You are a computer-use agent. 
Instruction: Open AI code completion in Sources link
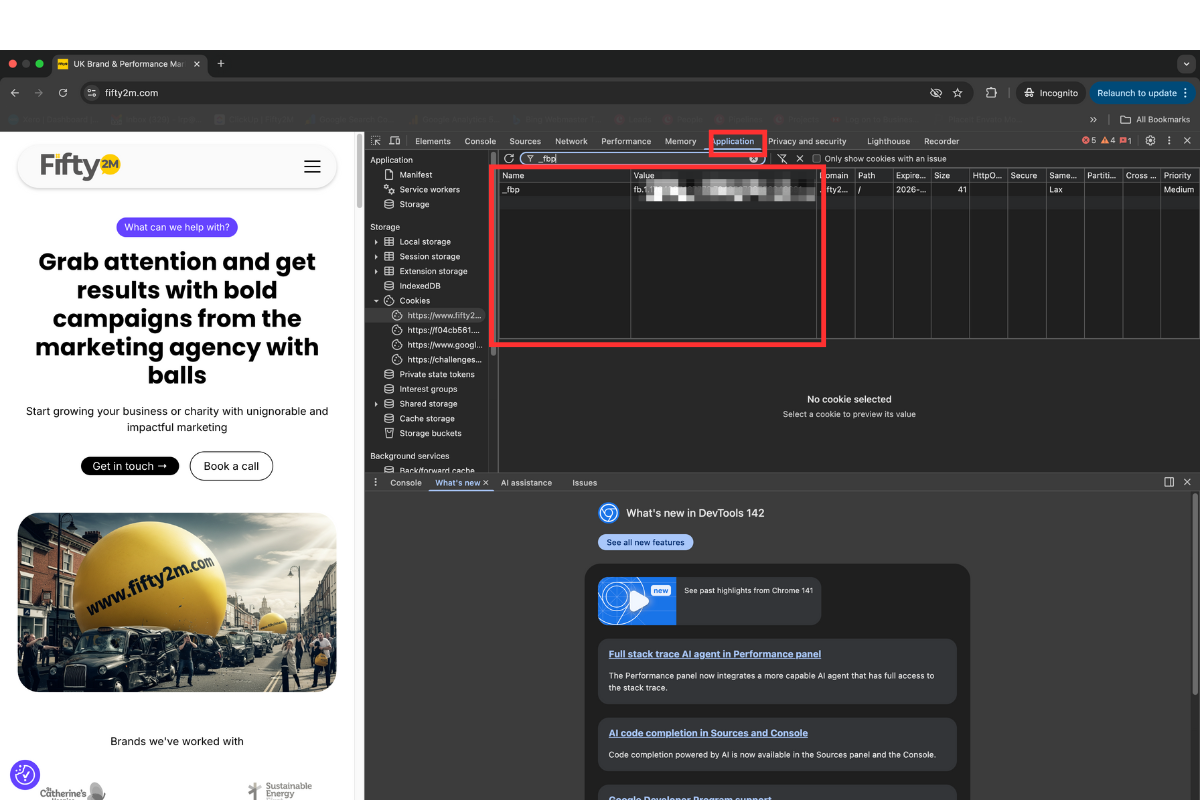tap(708, 733)
